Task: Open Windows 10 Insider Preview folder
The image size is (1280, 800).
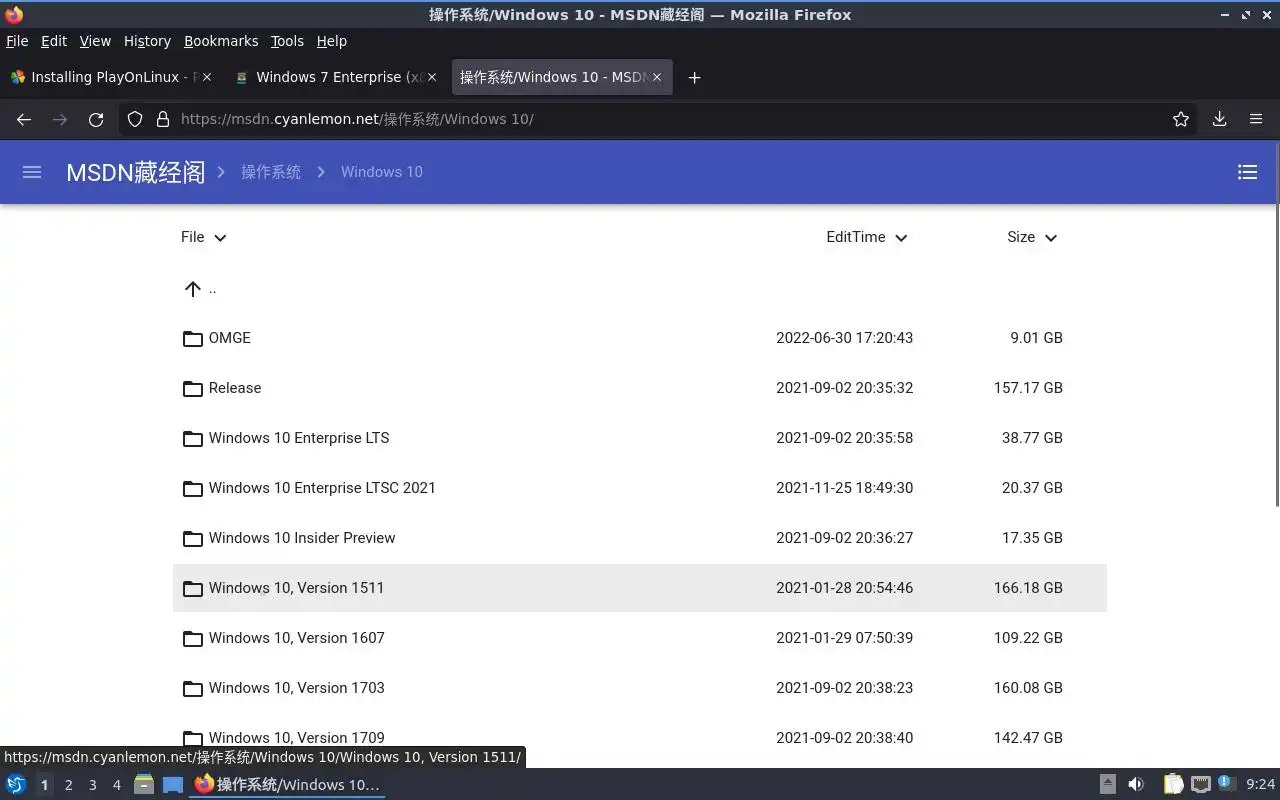Action: click(x=302, y=538)
